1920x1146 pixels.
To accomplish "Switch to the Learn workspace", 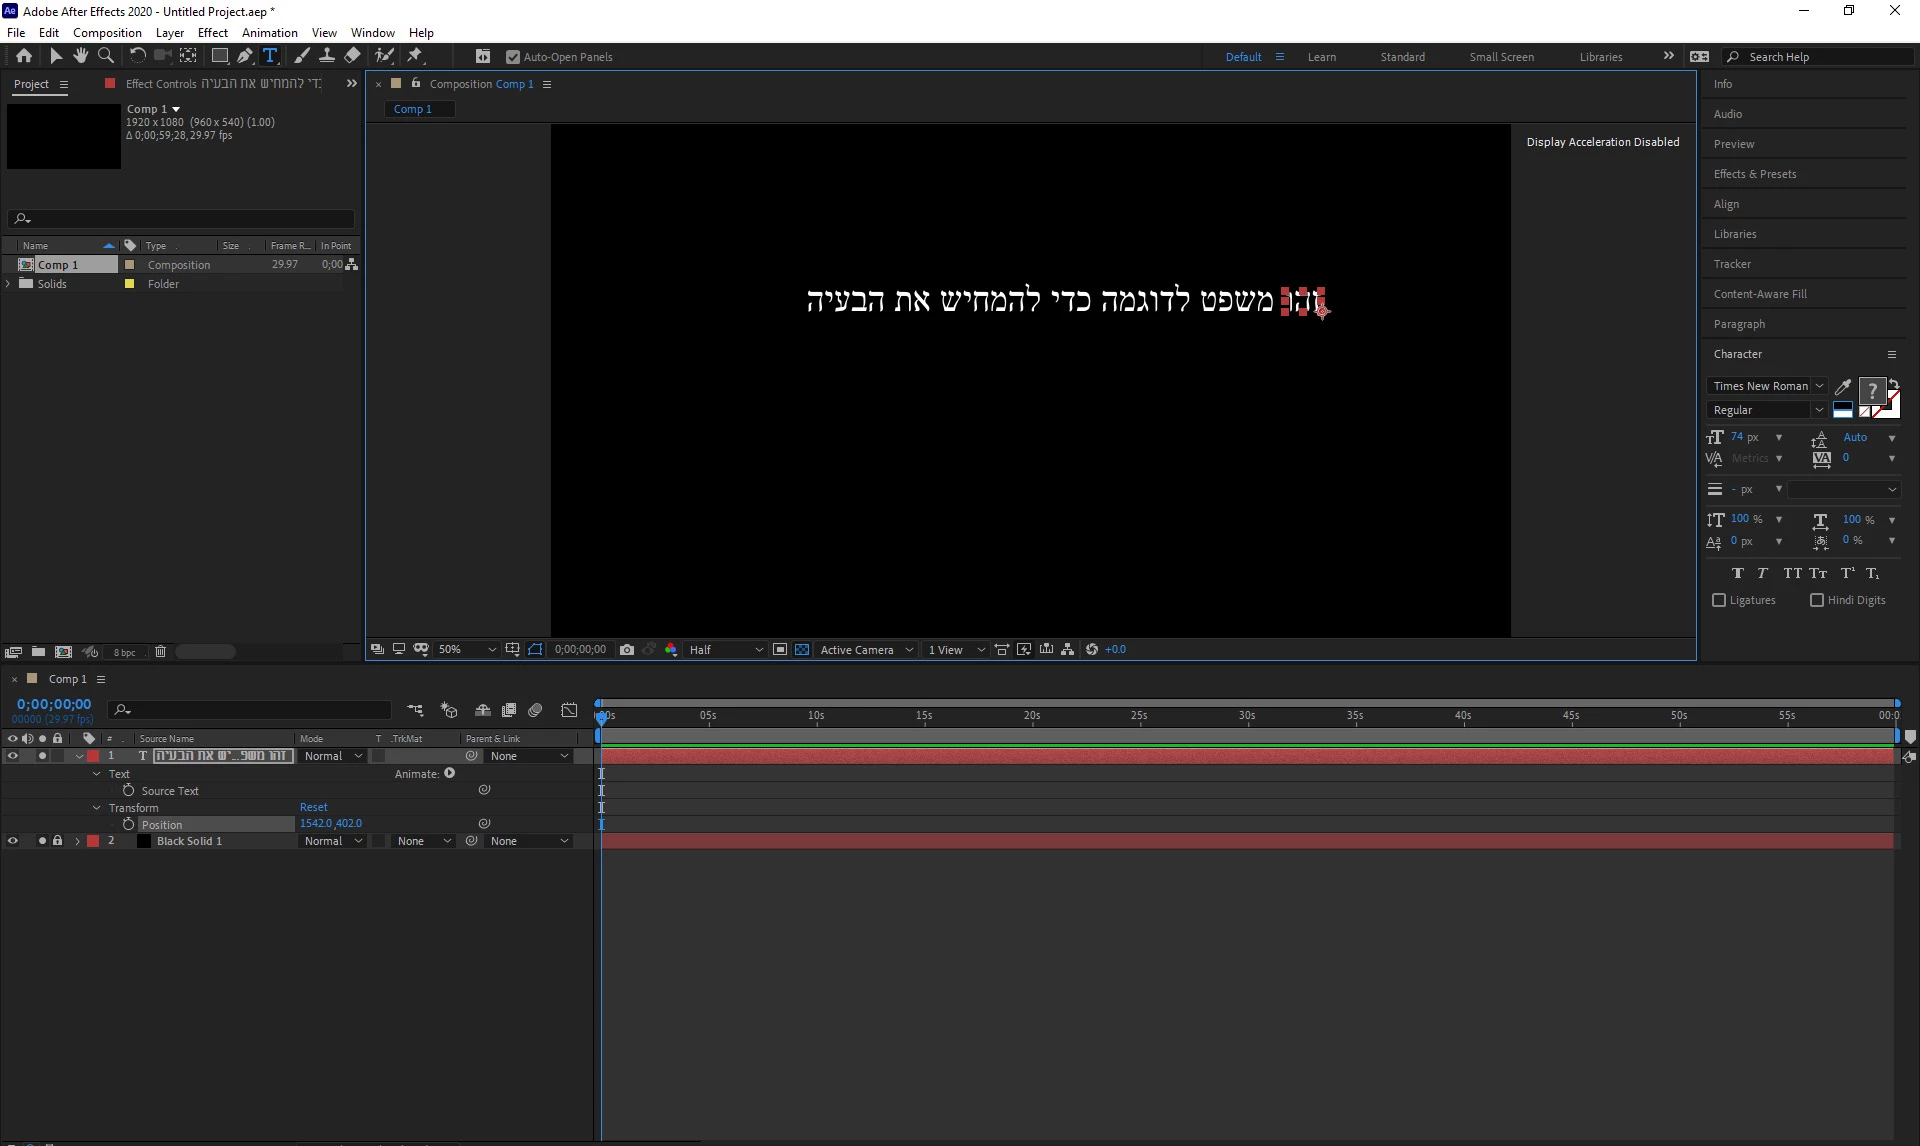I will [1321, 57].
